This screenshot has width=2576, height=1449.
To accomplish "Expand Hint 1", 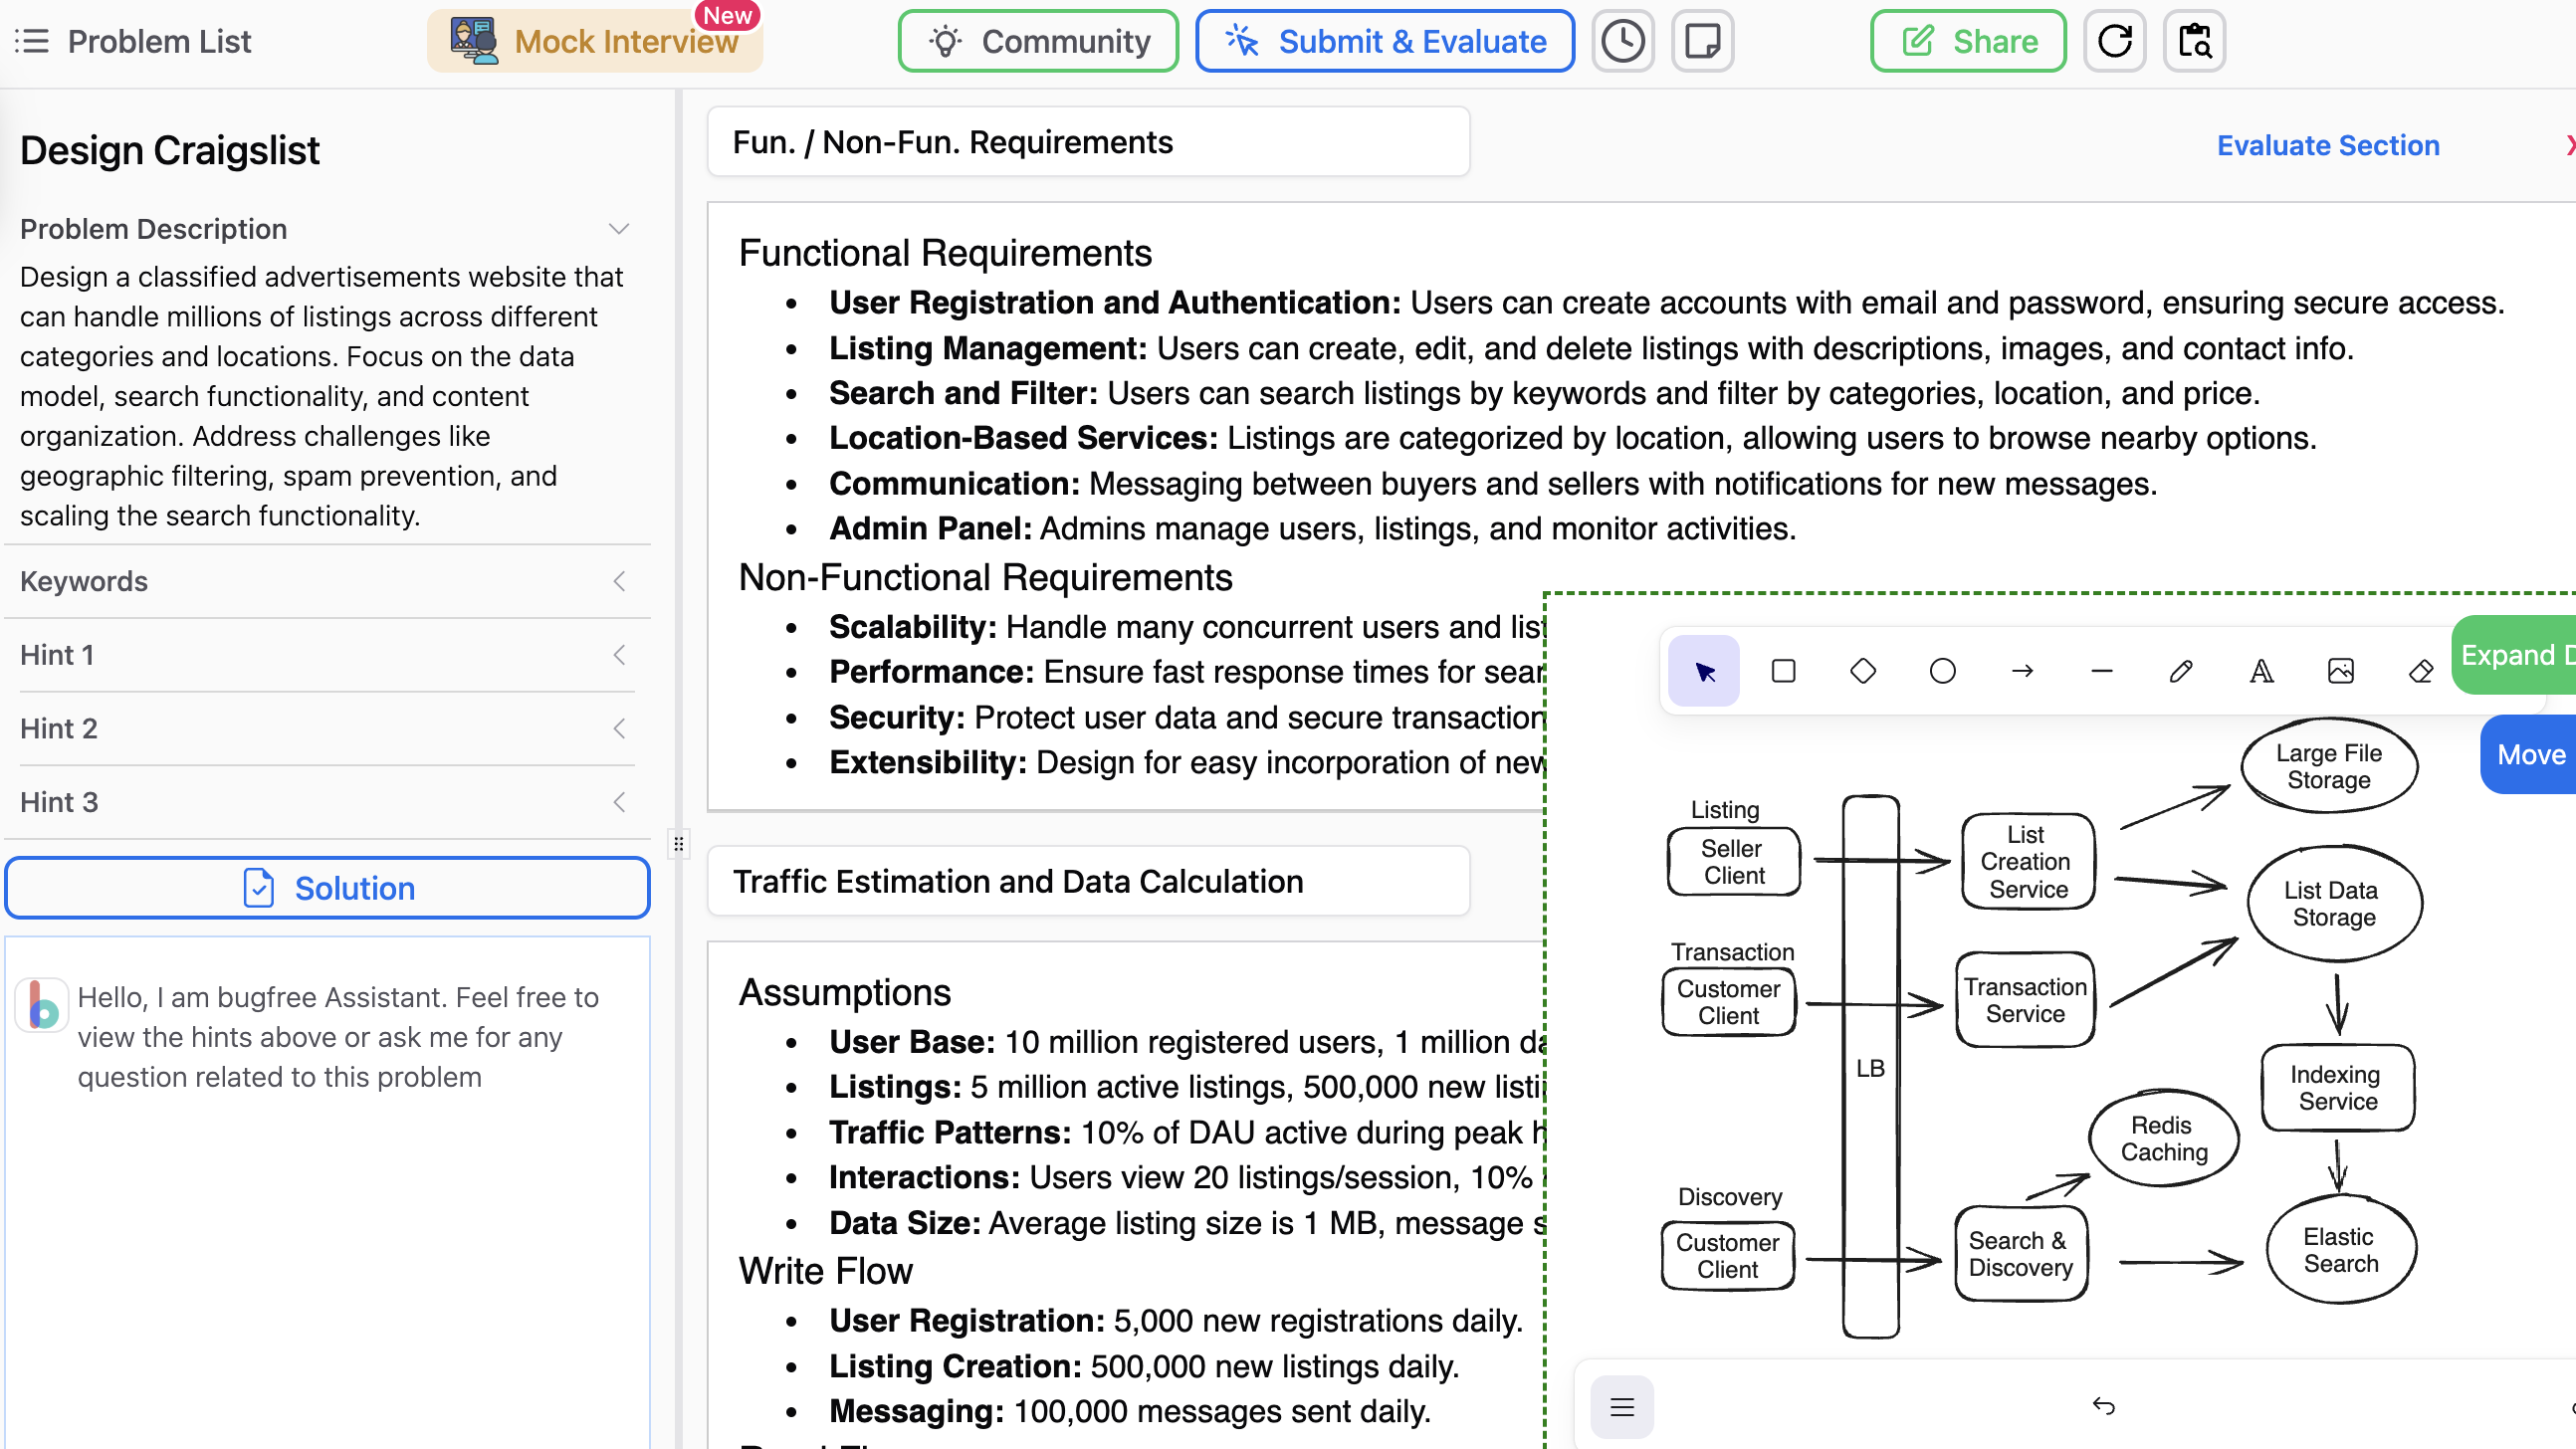I will pyautogui.click(x=619, y=655).
